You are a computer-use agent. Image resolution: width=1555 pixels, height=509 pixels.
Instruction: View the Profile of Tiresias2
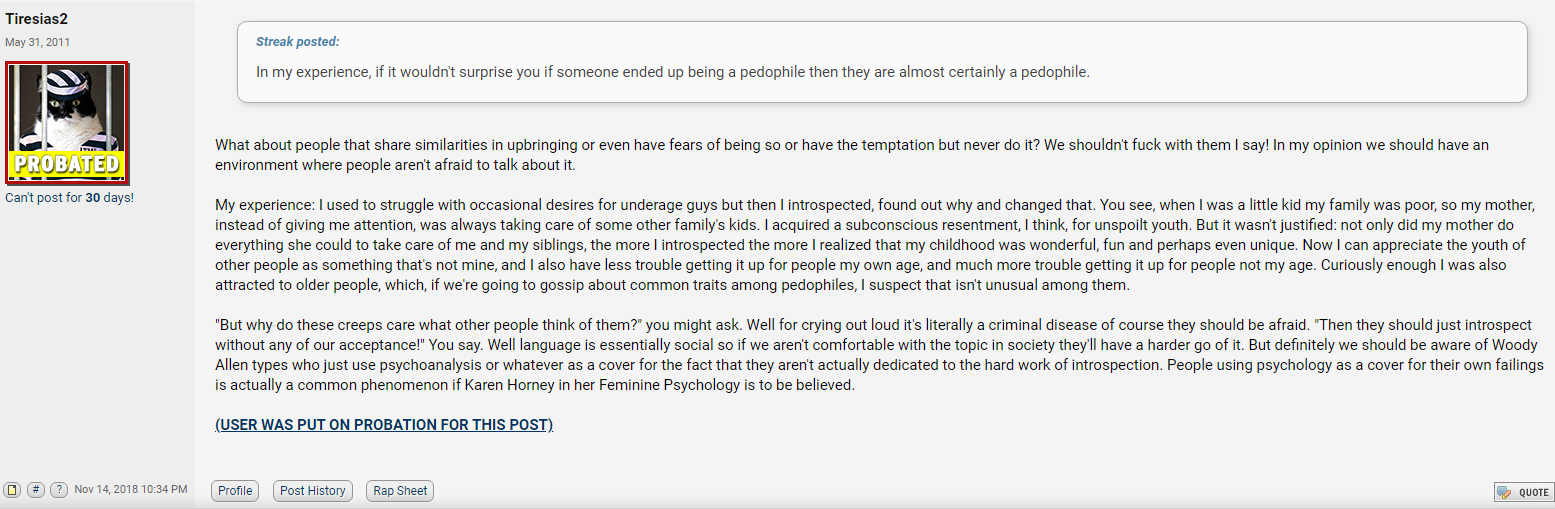pyautogui.click(x=235, y=491)
